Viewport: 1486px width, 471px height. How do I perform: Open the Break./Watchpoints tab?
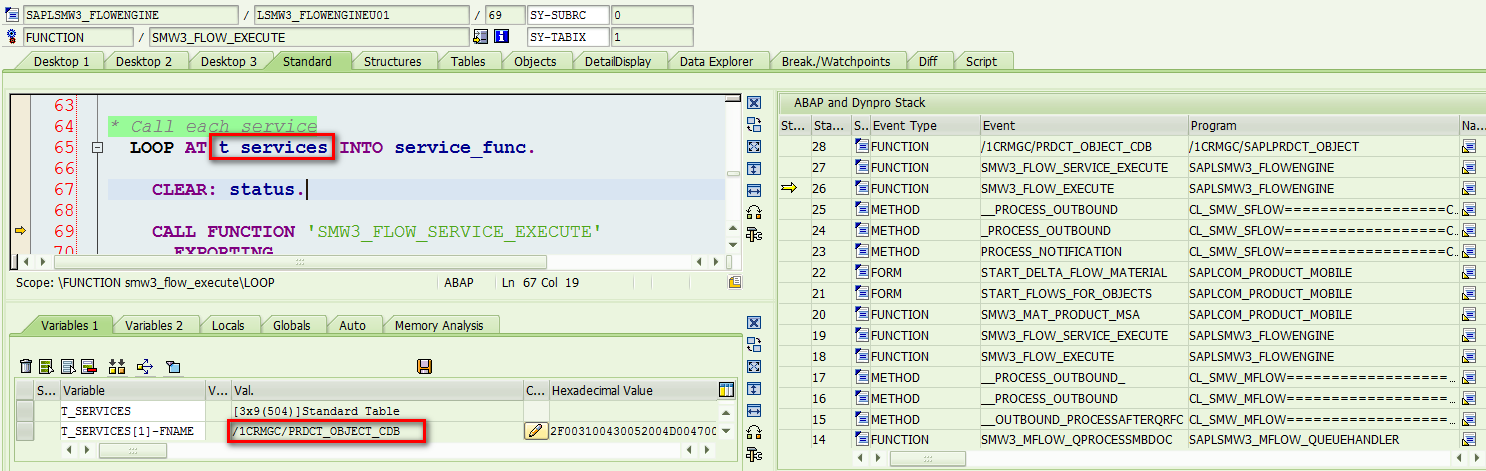coord(836,61)
